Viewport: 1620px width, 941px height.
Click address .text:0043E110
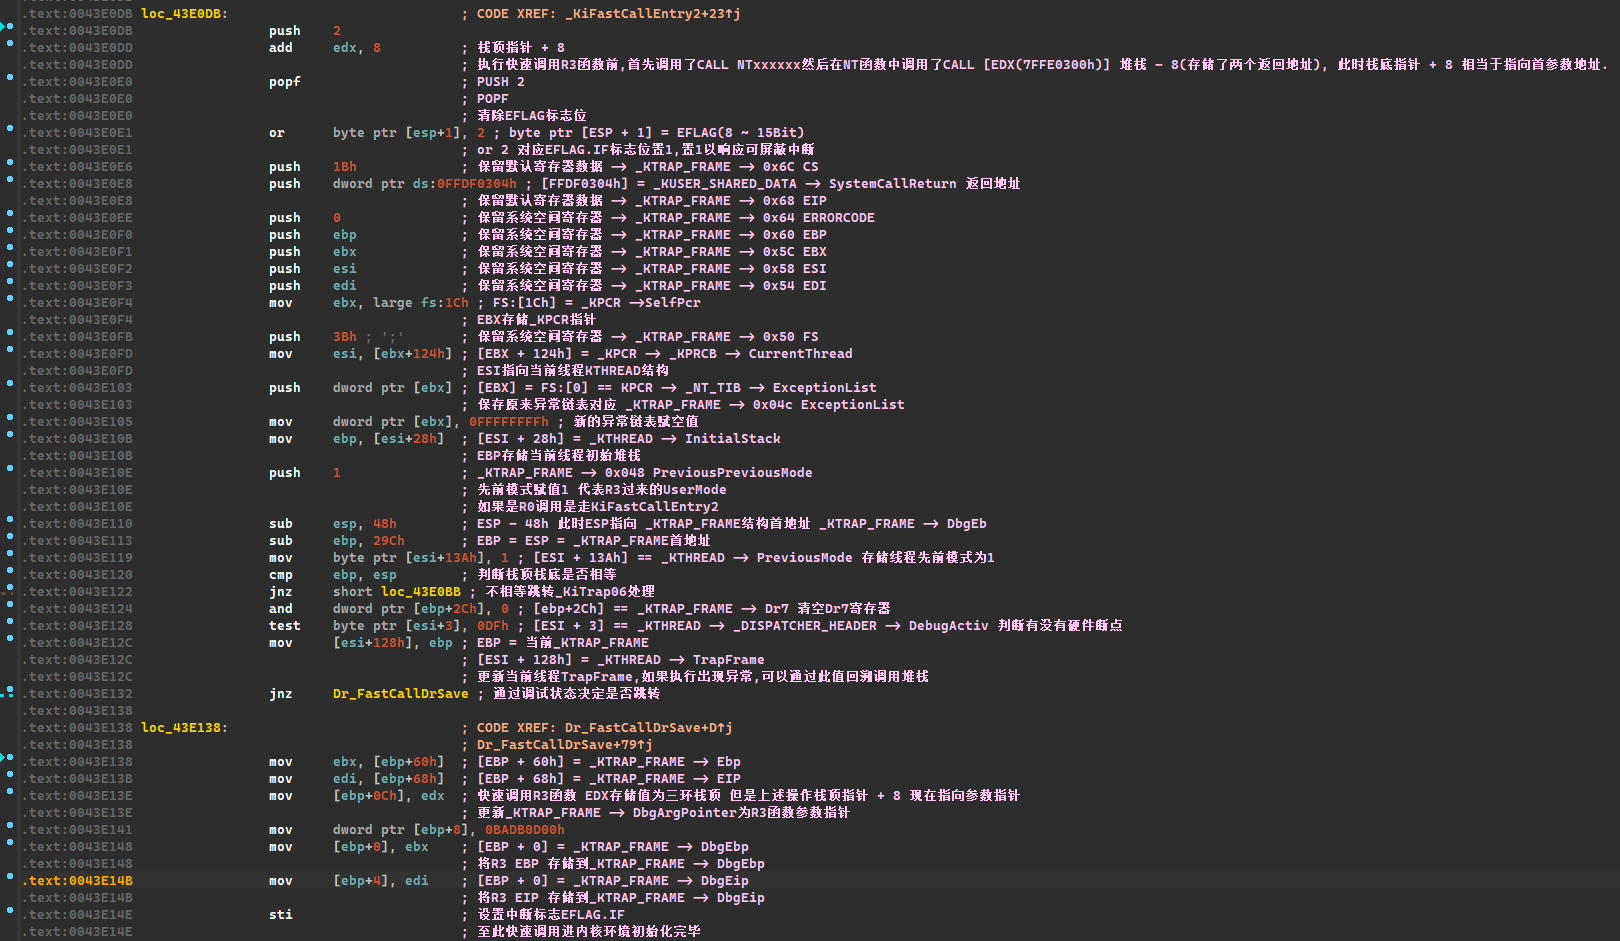tap(77, 524)
